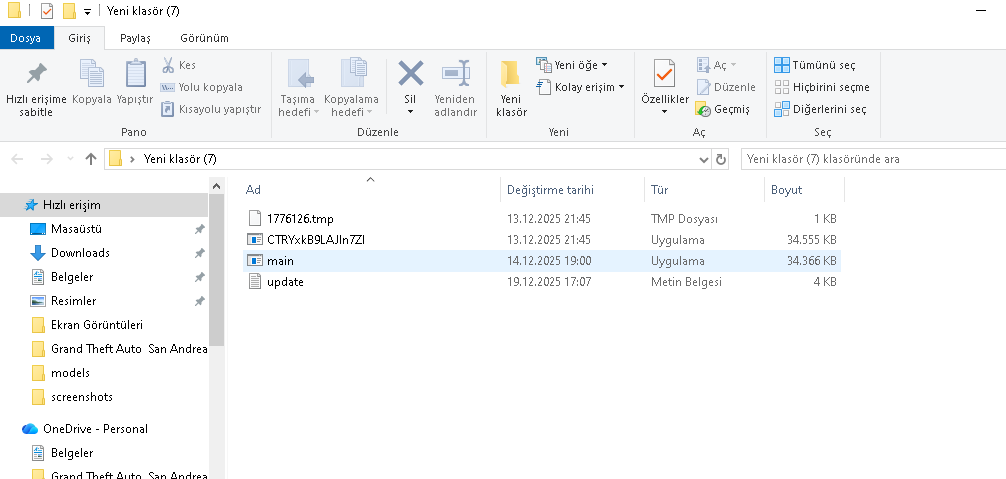Viewport: 1006px width, 479px height.
Task: Switch to the Görünüm ribbon tab
Action: (x=204, y=38)
